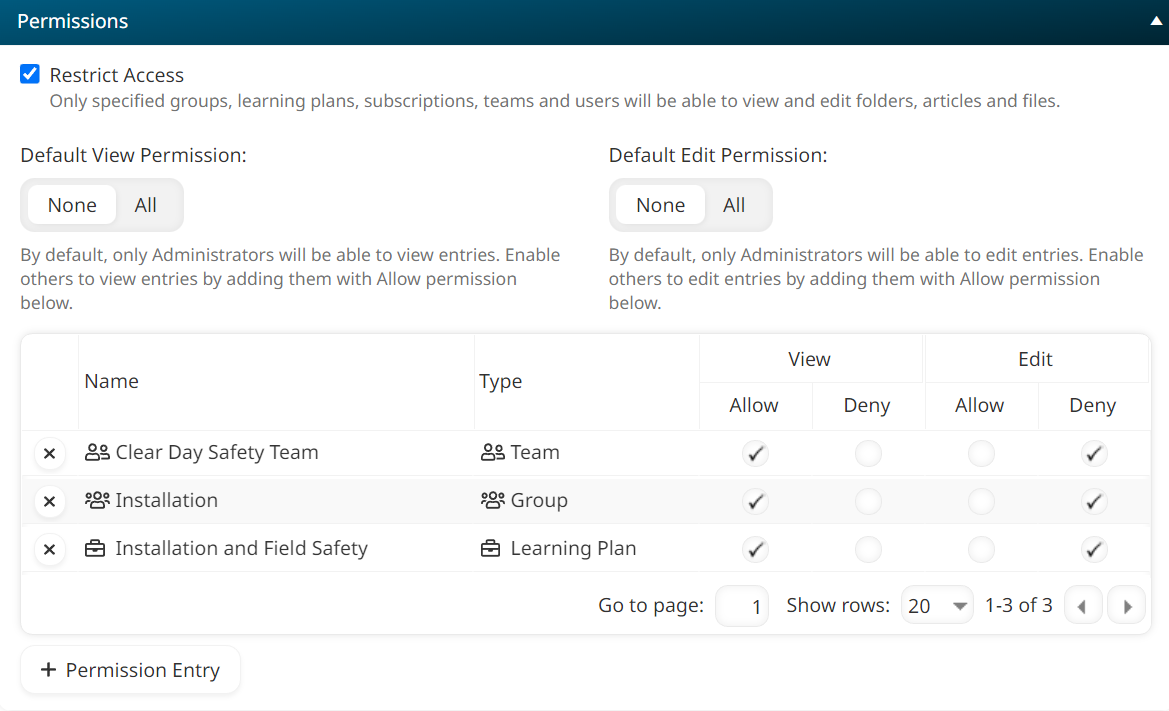
Task: Toggle View Deny for the Installation row
Action: [x=868, y=501]
